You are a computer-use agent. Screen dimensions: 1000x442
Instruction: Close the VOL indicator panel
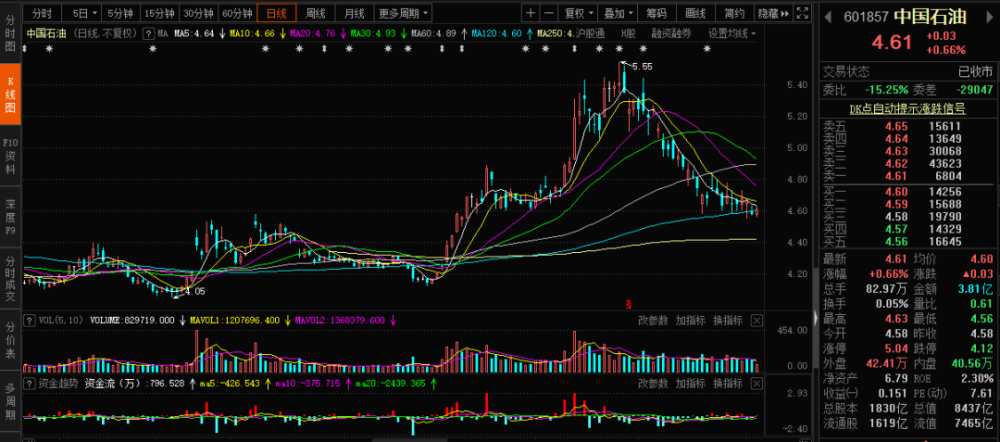pyautogui.click(x=756, y=321)
